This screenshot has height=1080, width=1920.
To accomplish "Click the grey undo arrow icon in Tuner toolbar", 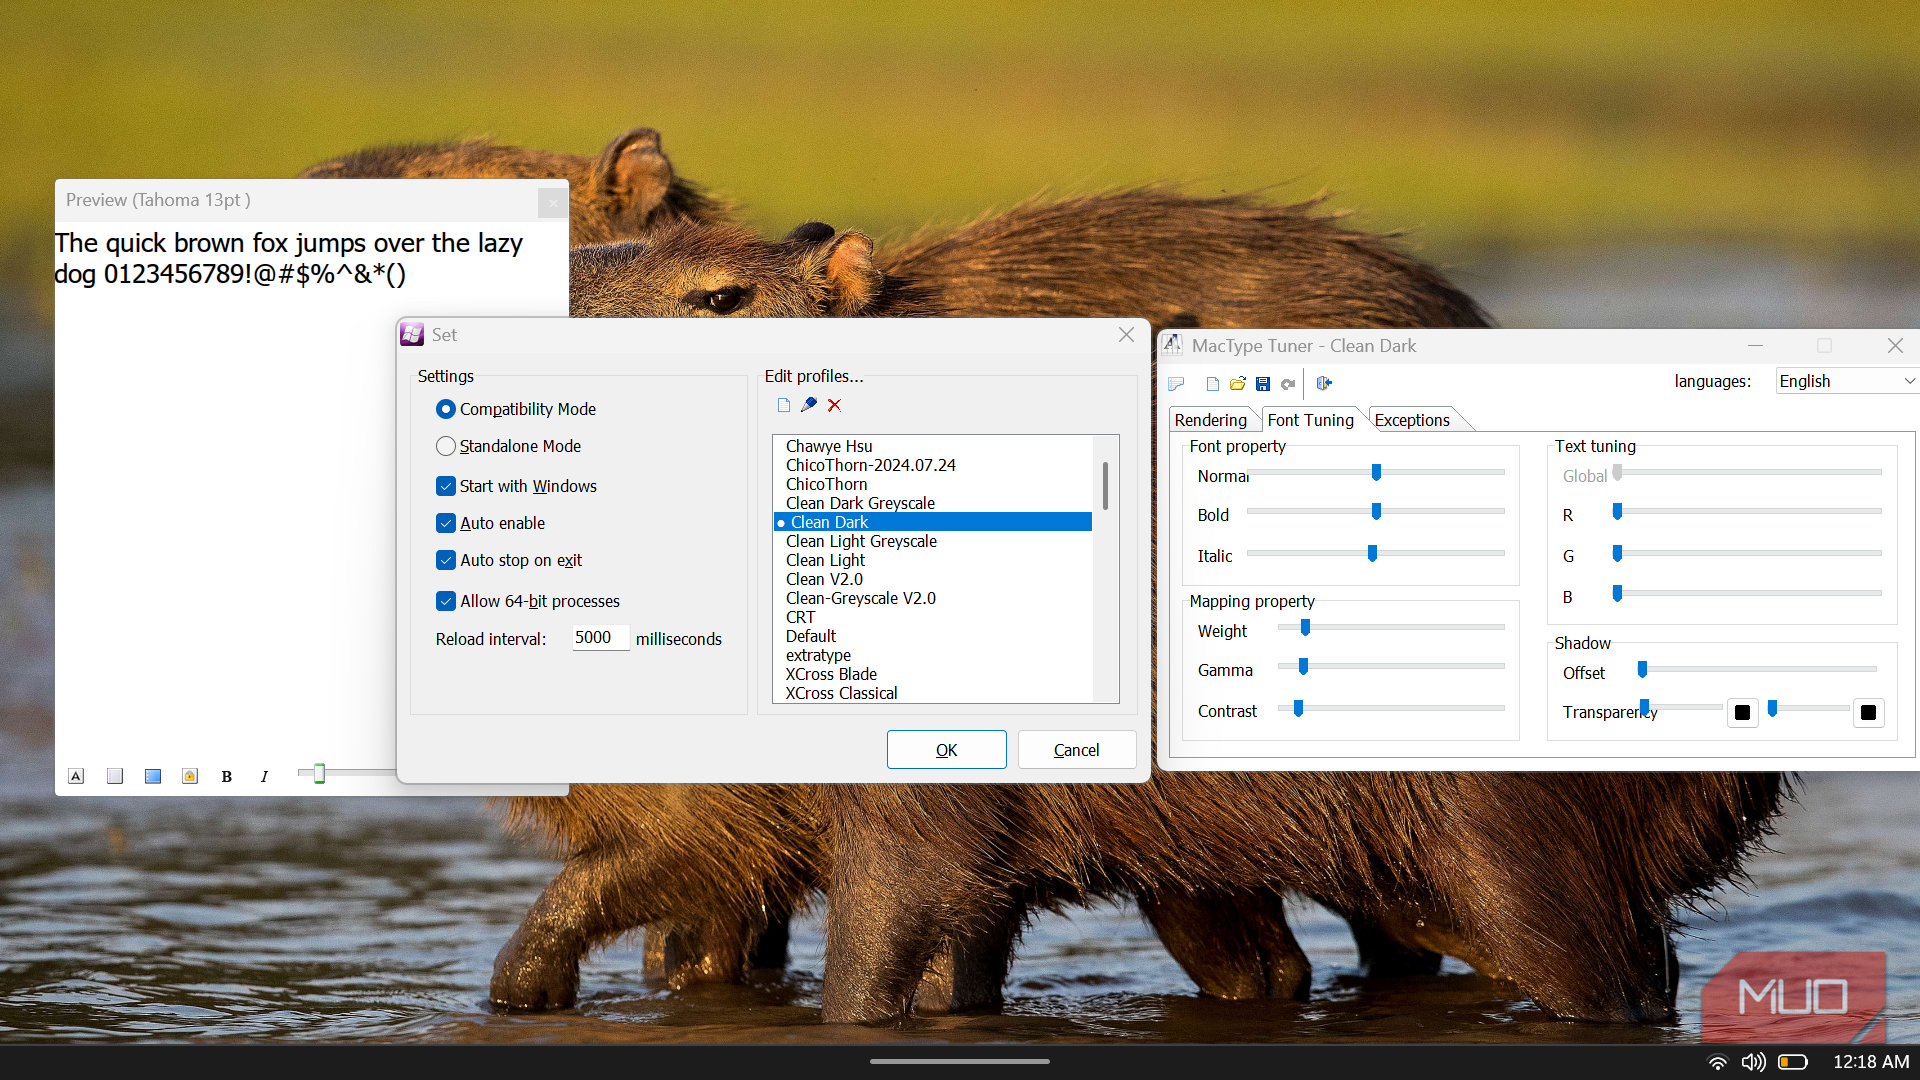I will coord(1288,383).
